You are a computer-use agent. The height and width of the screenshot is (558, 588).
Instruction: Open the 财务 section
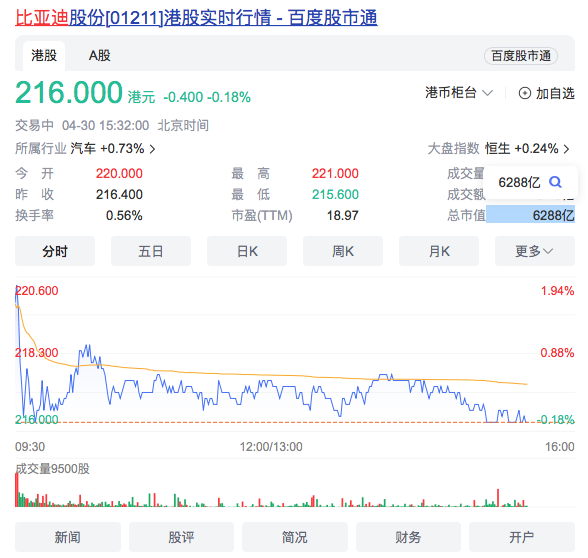coord(408,537)
